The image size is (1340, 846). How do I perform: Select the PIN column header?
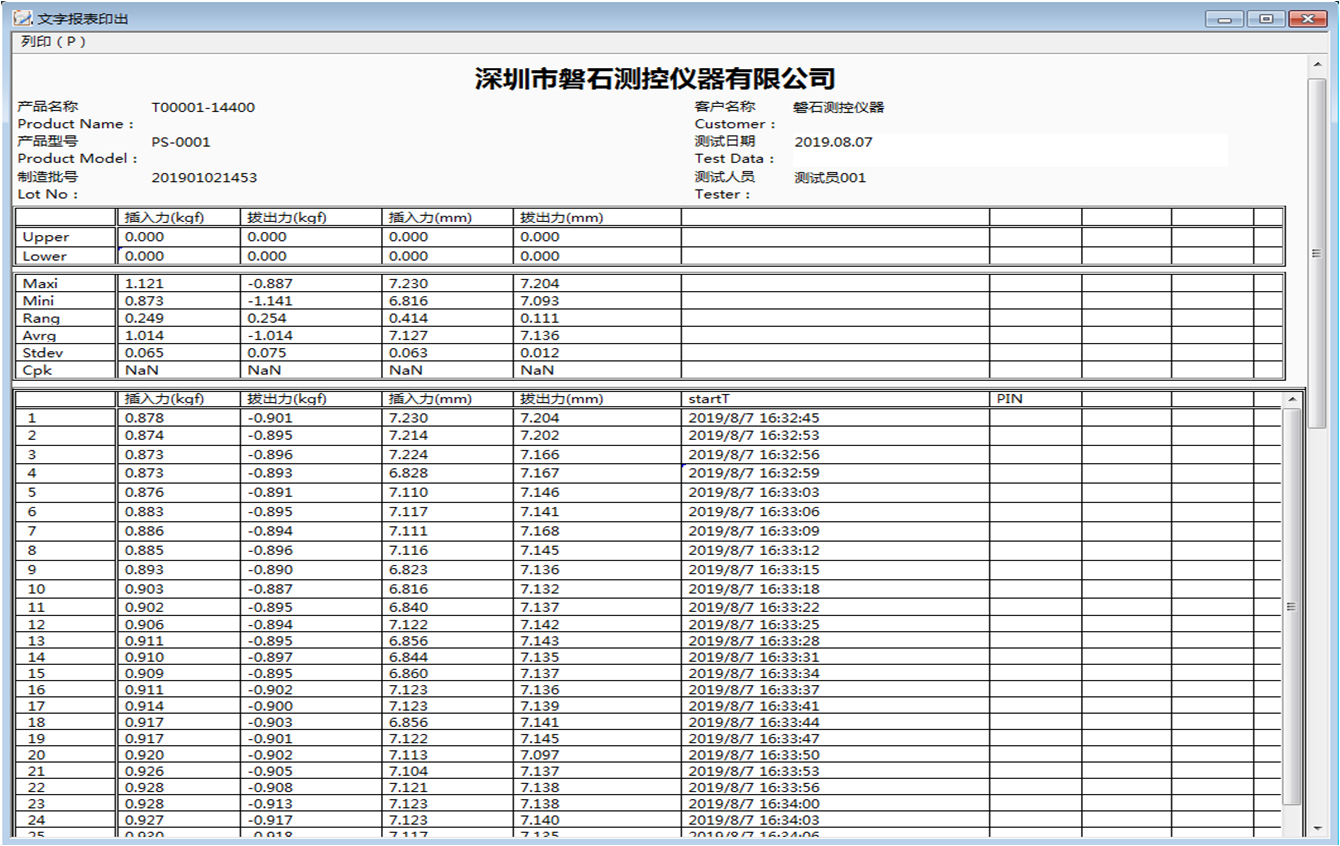coord(1009,399)
